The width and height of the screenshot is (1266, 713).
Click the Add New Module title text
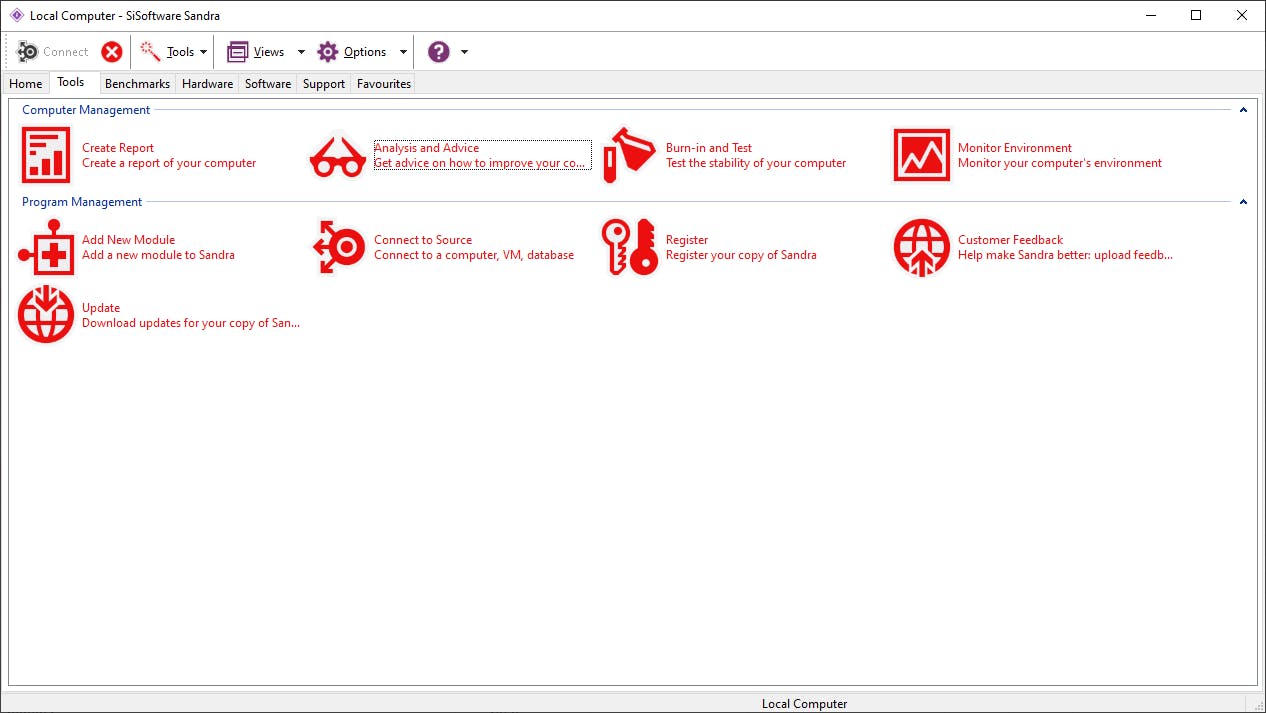tap(128, 240)
